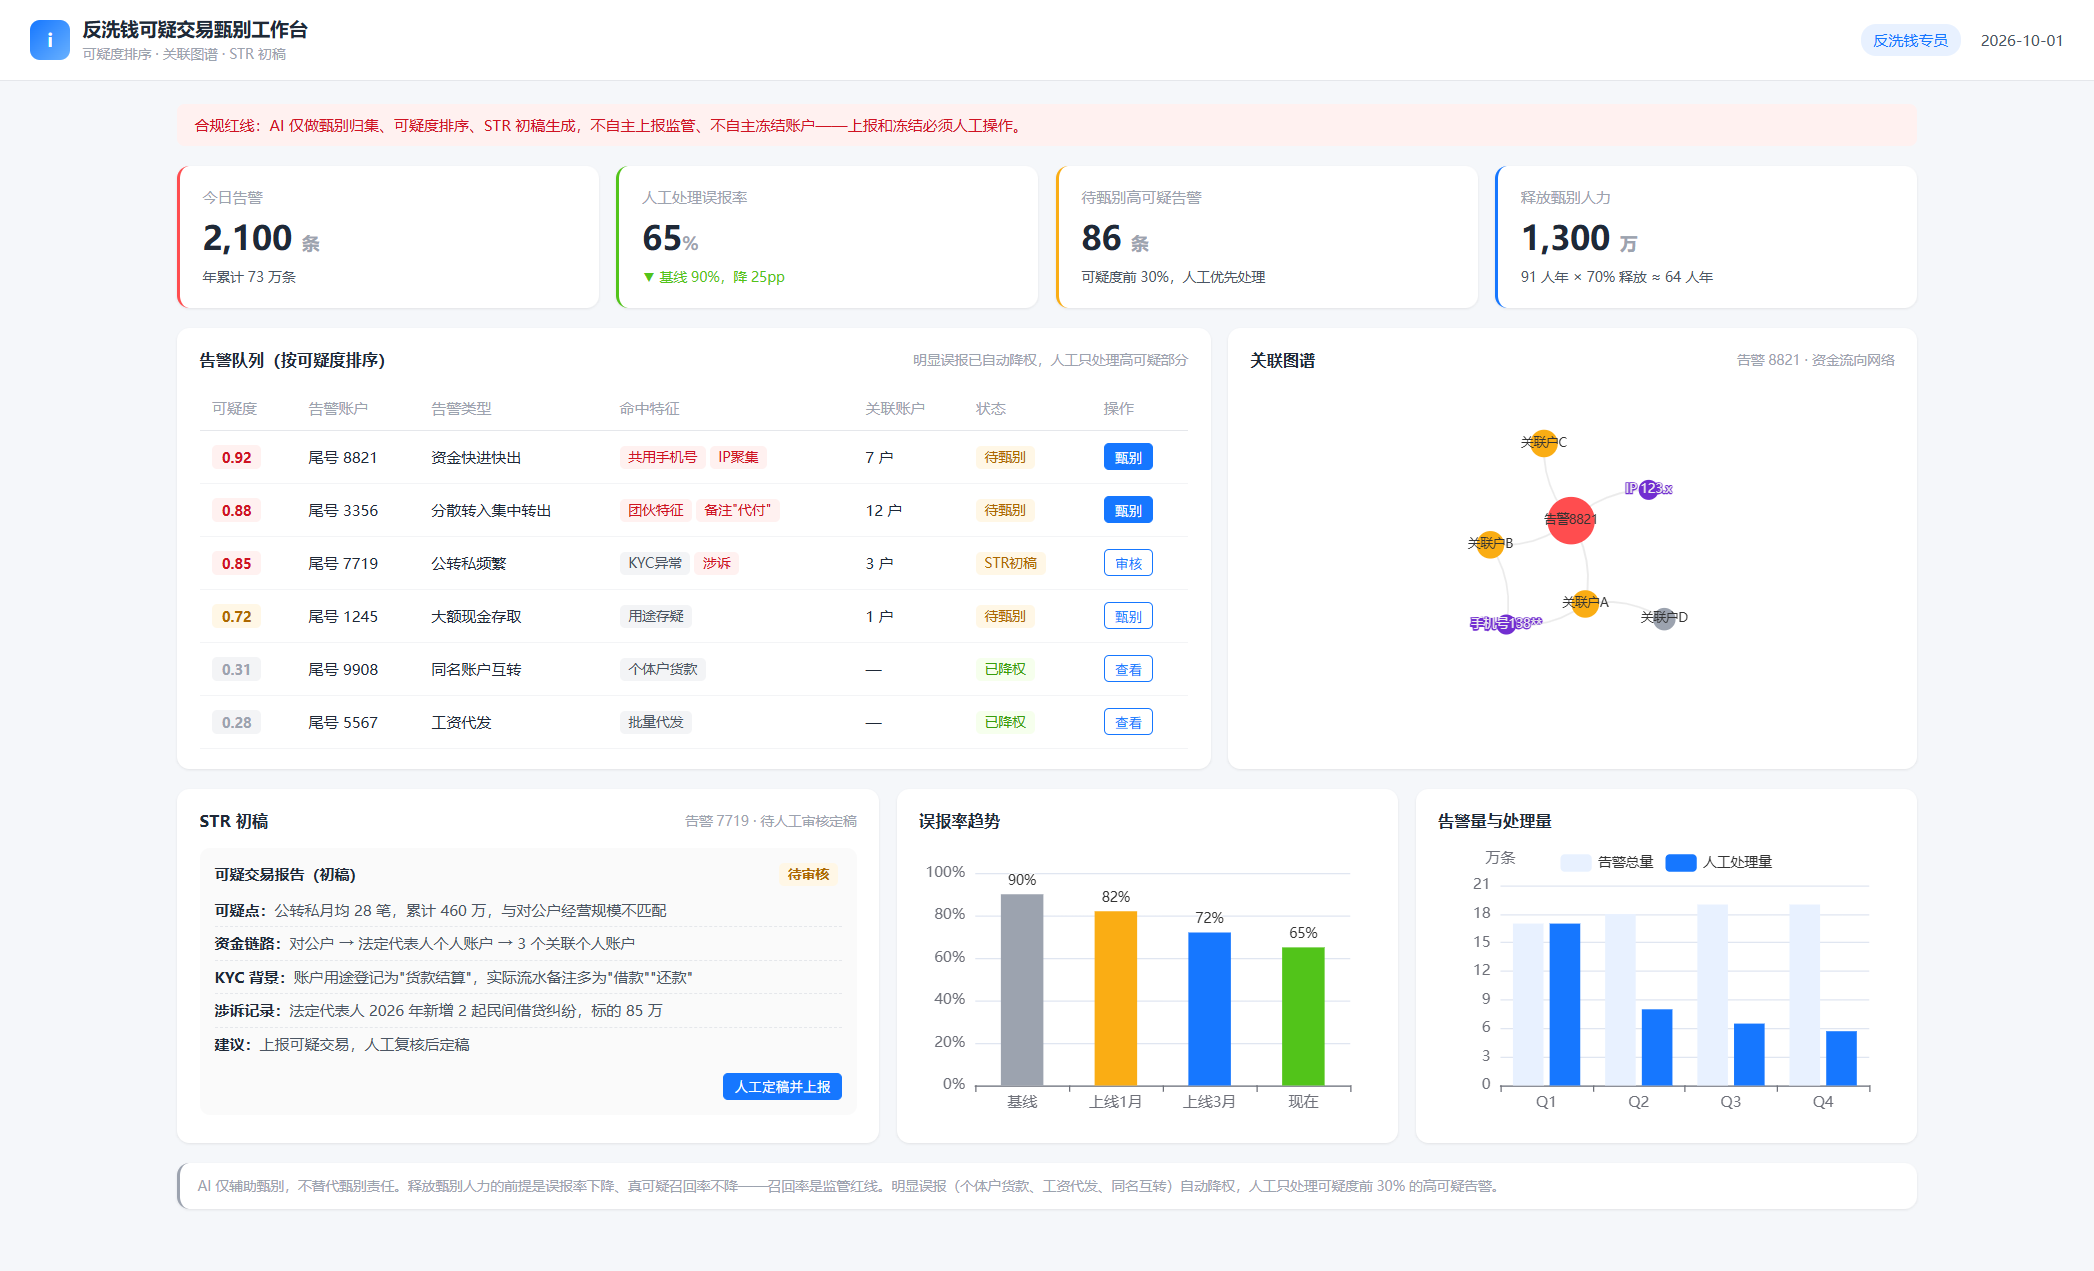Click the 可疑度 column header
This screenshot has height=1271, width=2094.
(235, 408)
